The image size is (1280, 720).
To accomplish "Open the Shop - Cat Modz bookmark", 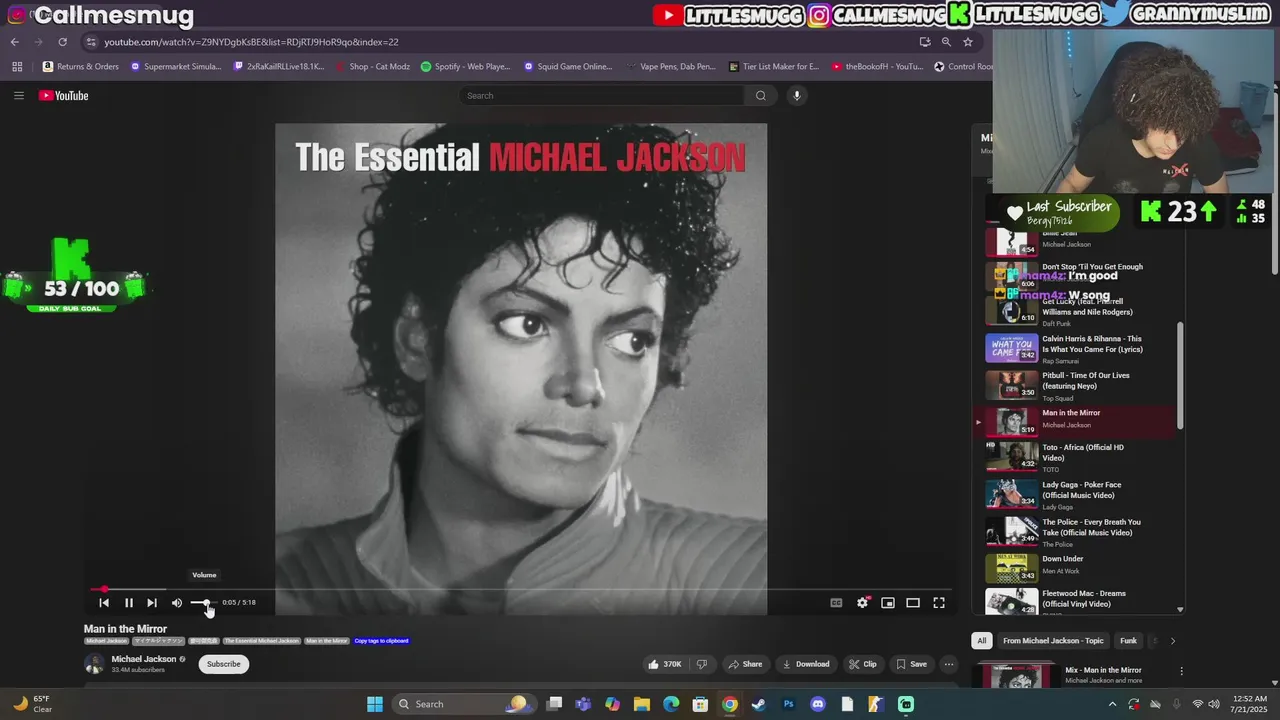I will click(372, 67).
